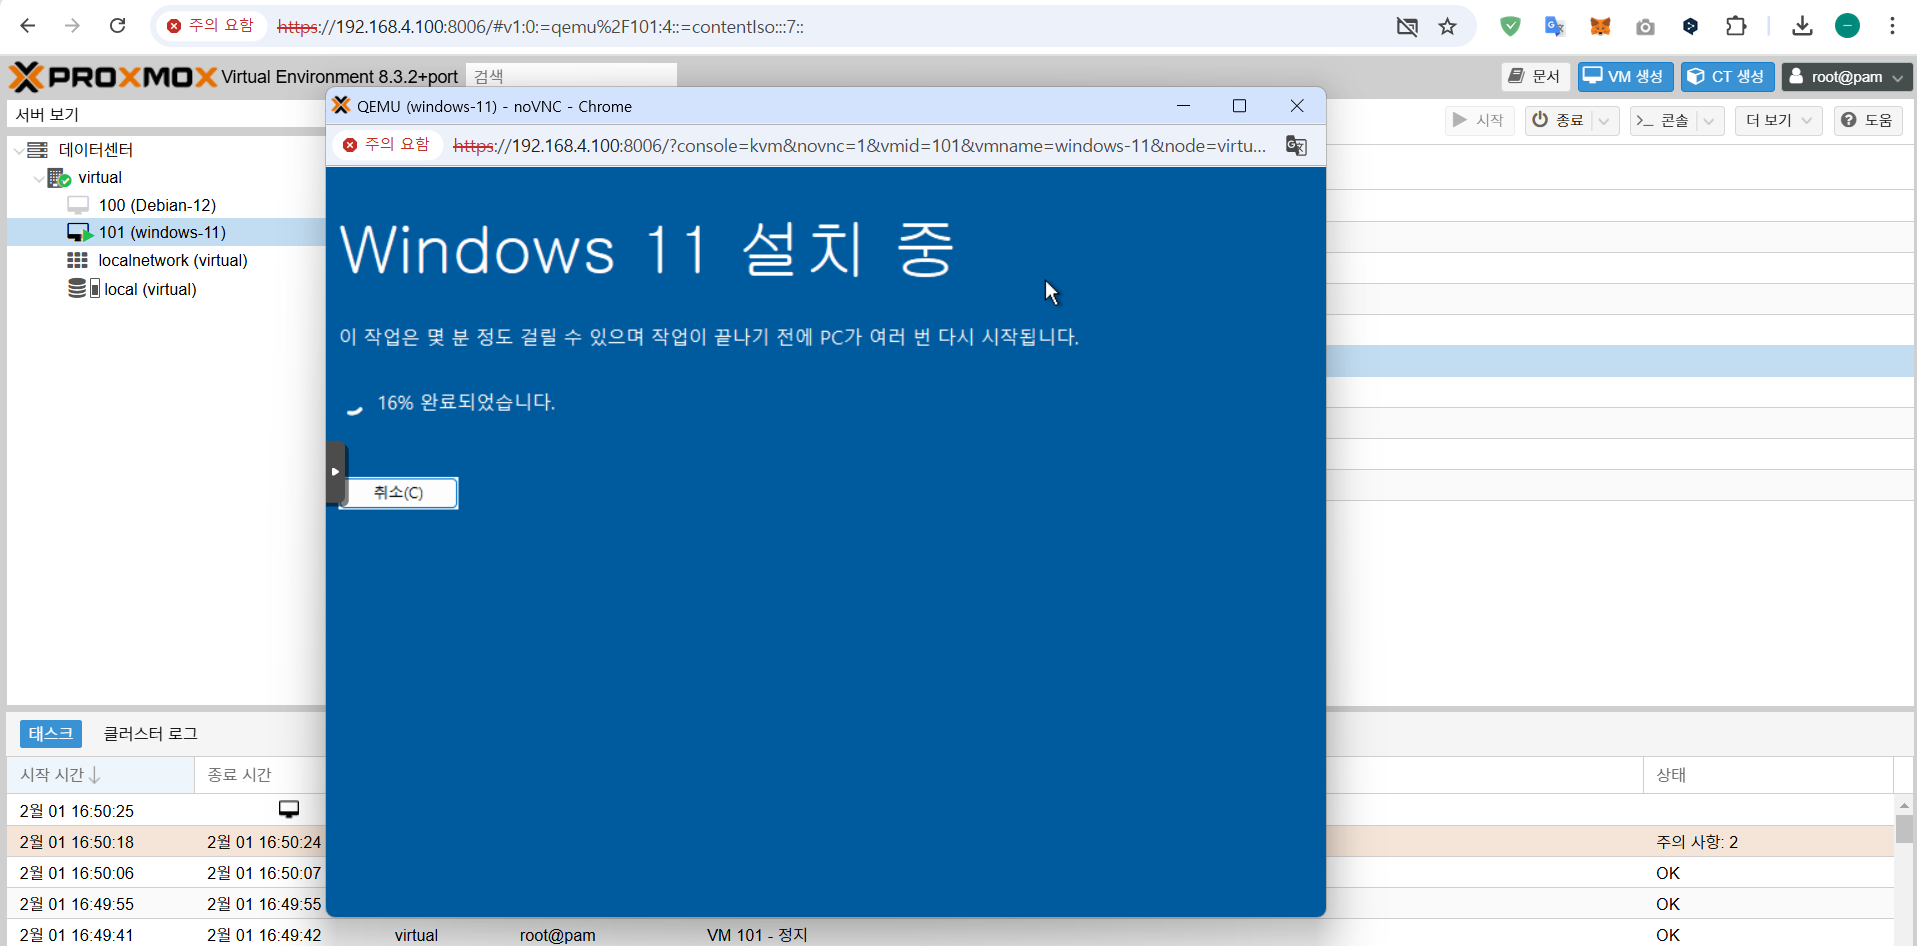Image resolution: width=1917 pixels, height=946 pixels.
Task: Click the VM 생성 button
Action: tap(1624, 77)
